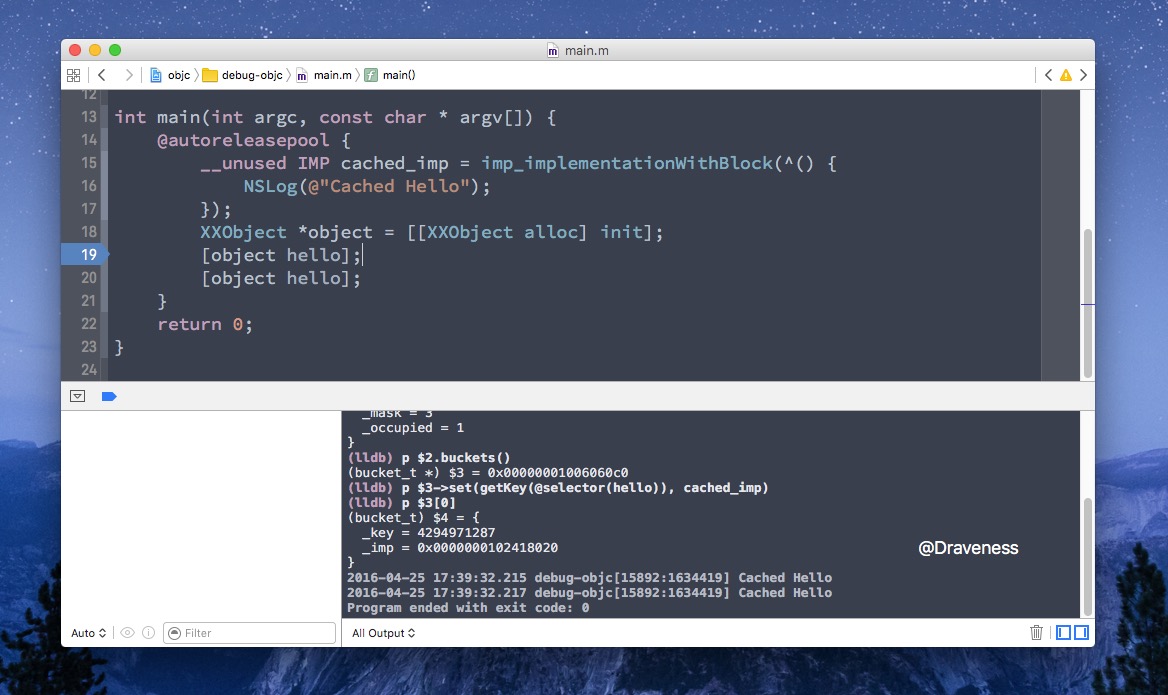Viewport: 1168px width, 695px height.
Task: Open the related items grid menu
Action: point(73,75)
